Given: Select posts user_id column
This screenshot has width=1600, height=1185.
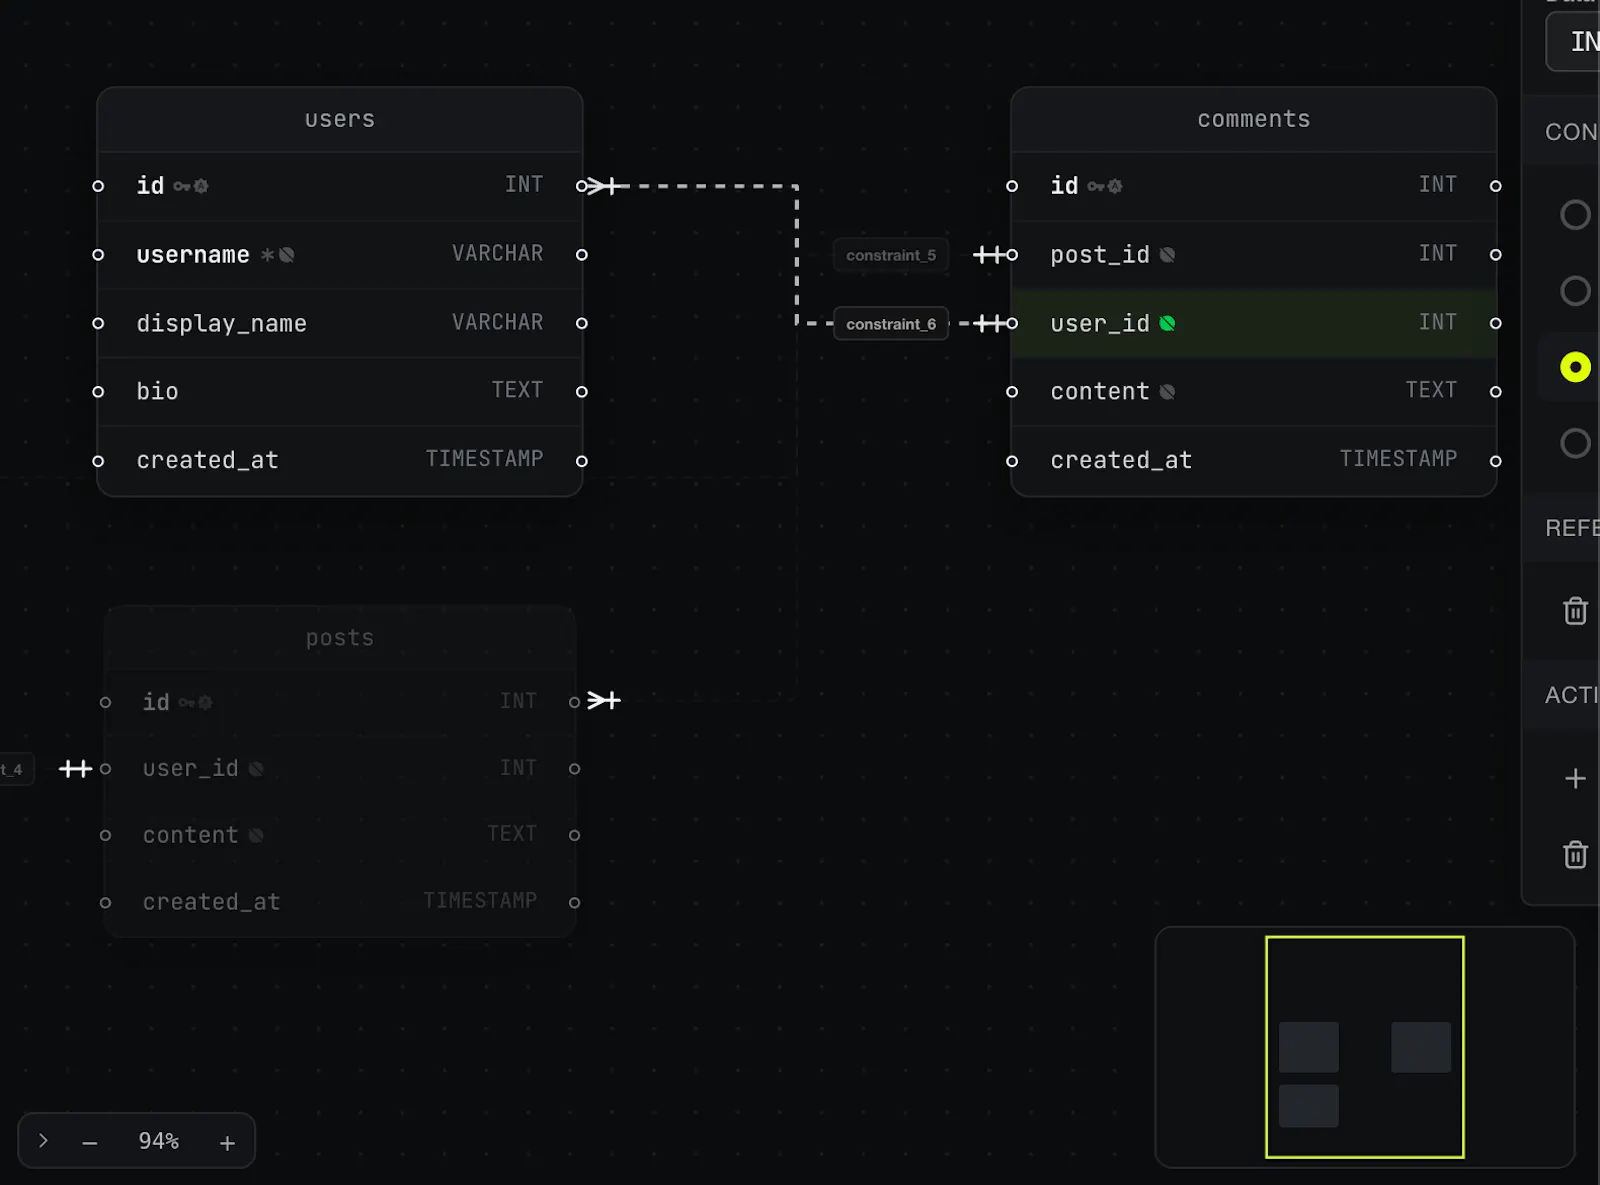Looking at the screenshot, I should tap(340, 768).
